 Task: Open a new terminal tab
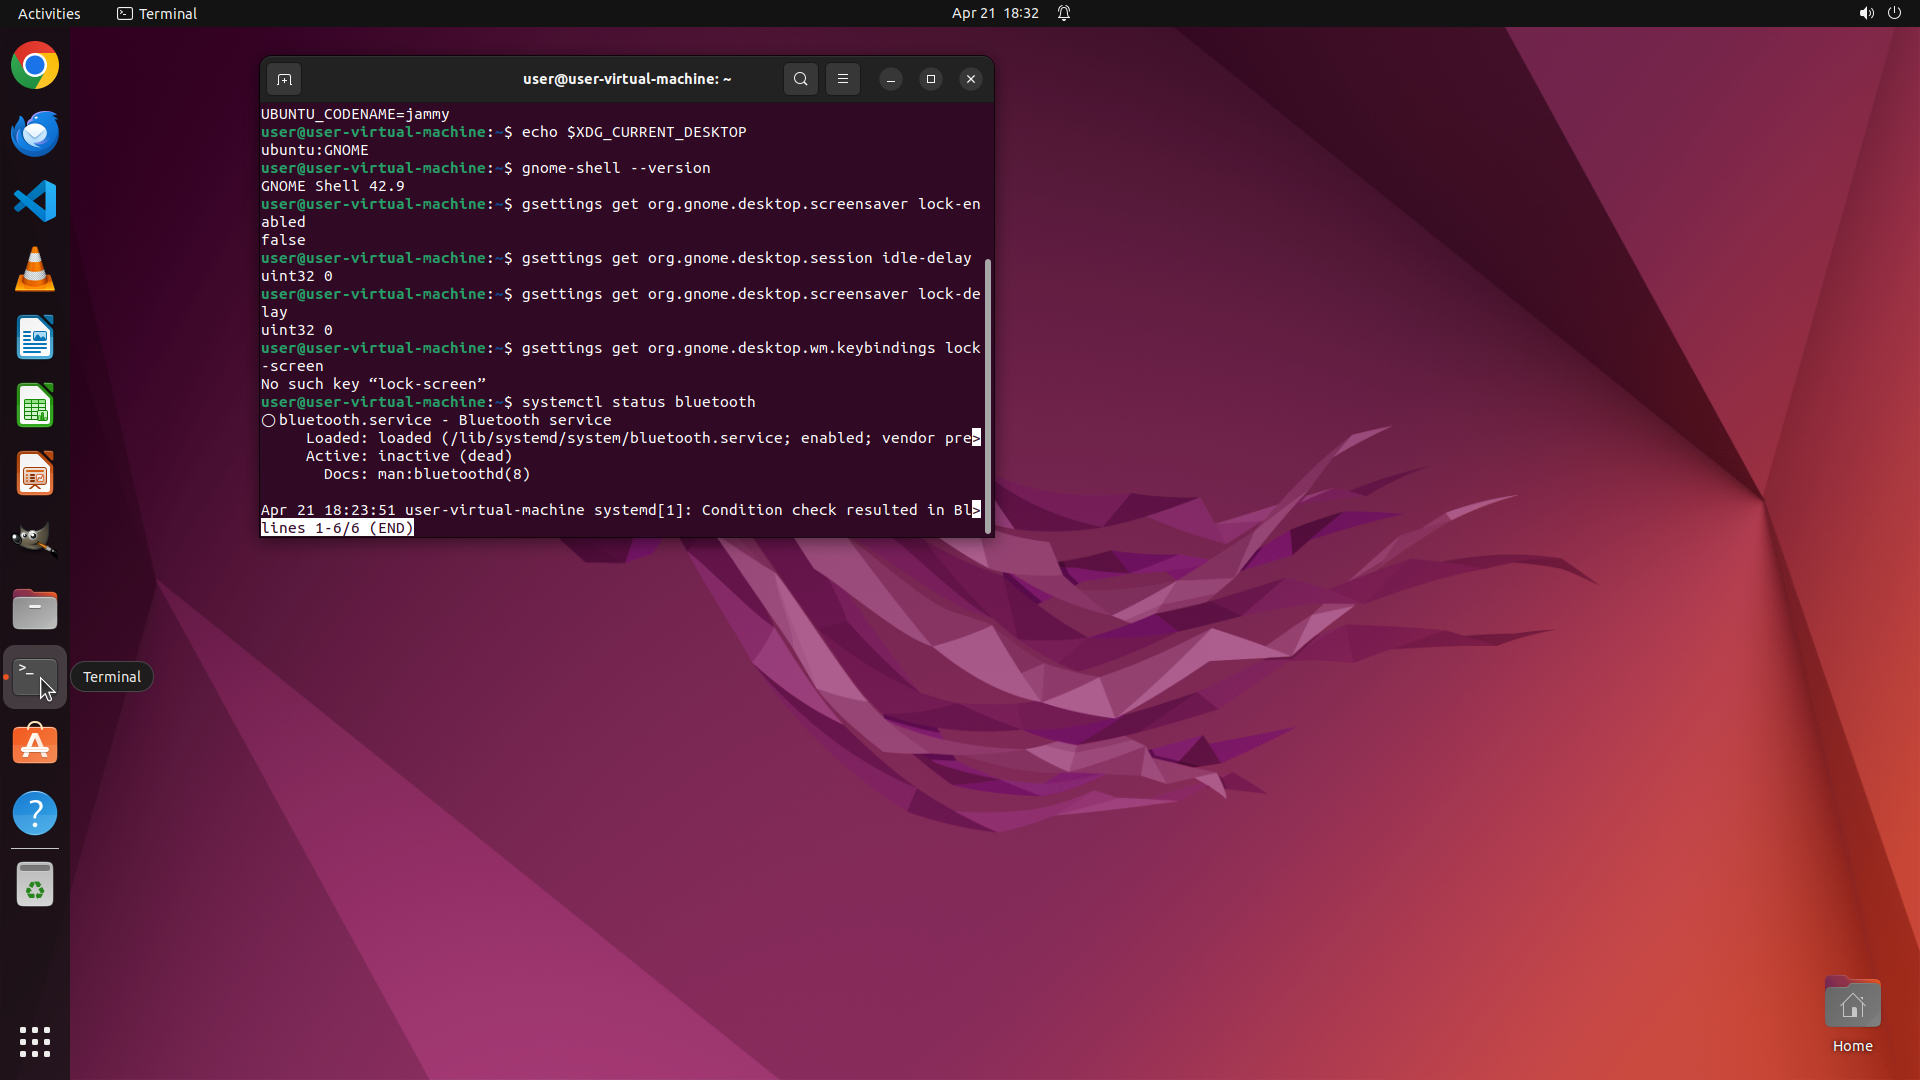click(284, 79)
